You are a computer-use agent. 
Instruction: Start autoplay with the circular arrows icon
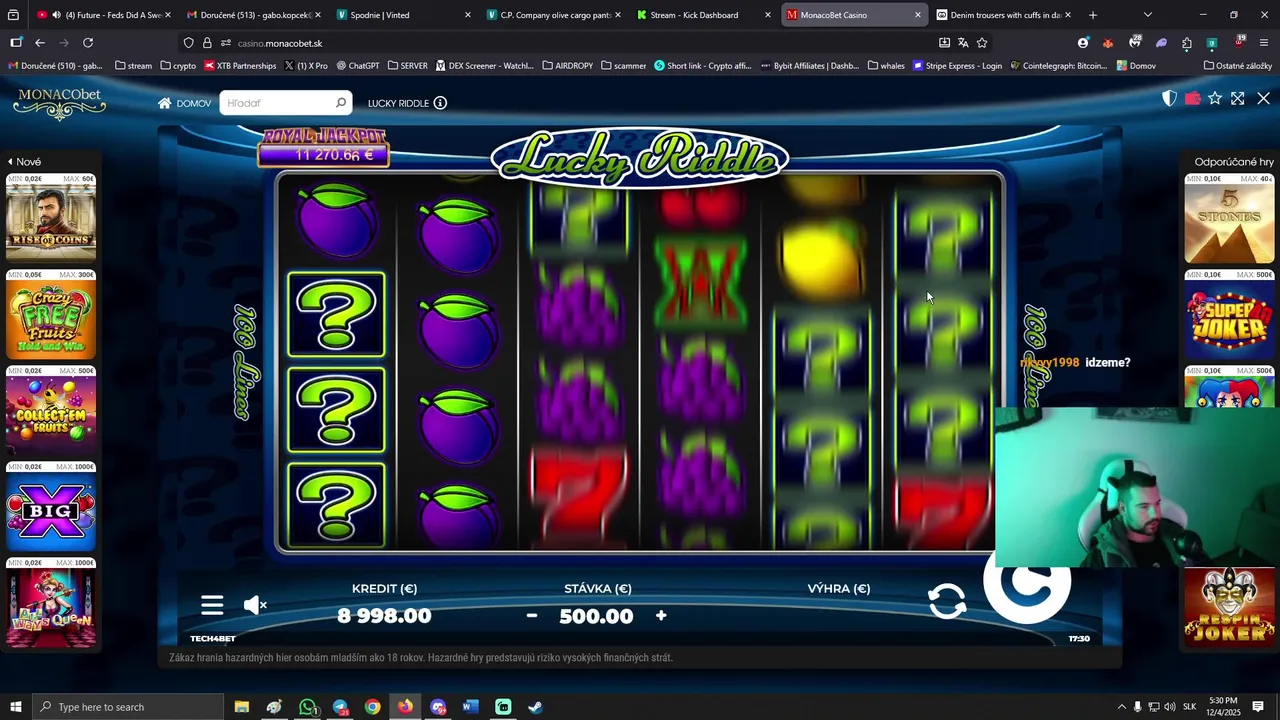[947, 601]
